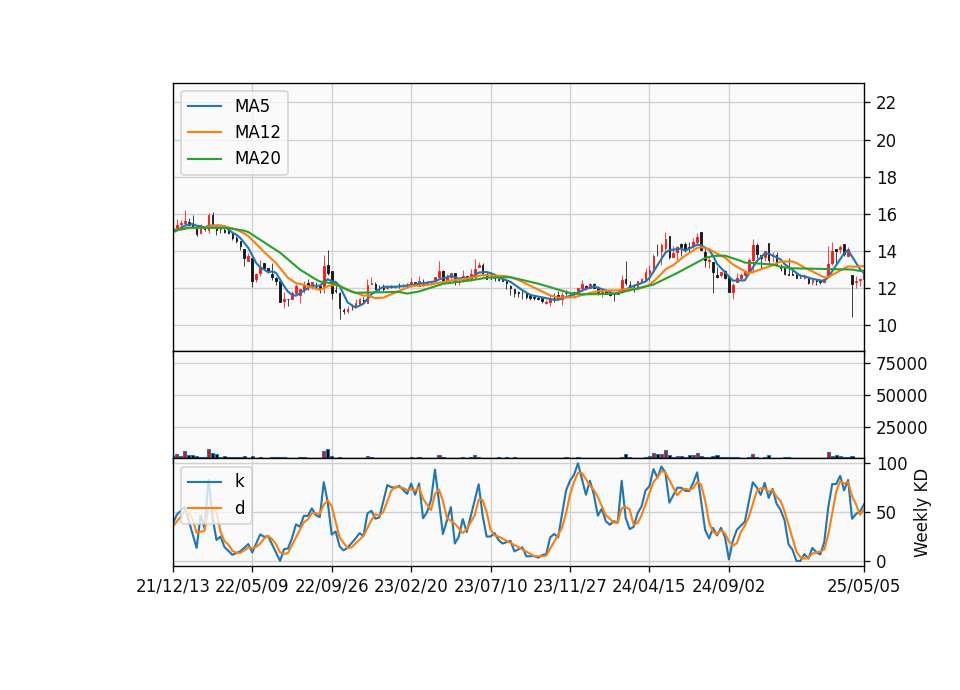Click the KD axis value 0
This screenshot has height=690, width=960.
881,561
